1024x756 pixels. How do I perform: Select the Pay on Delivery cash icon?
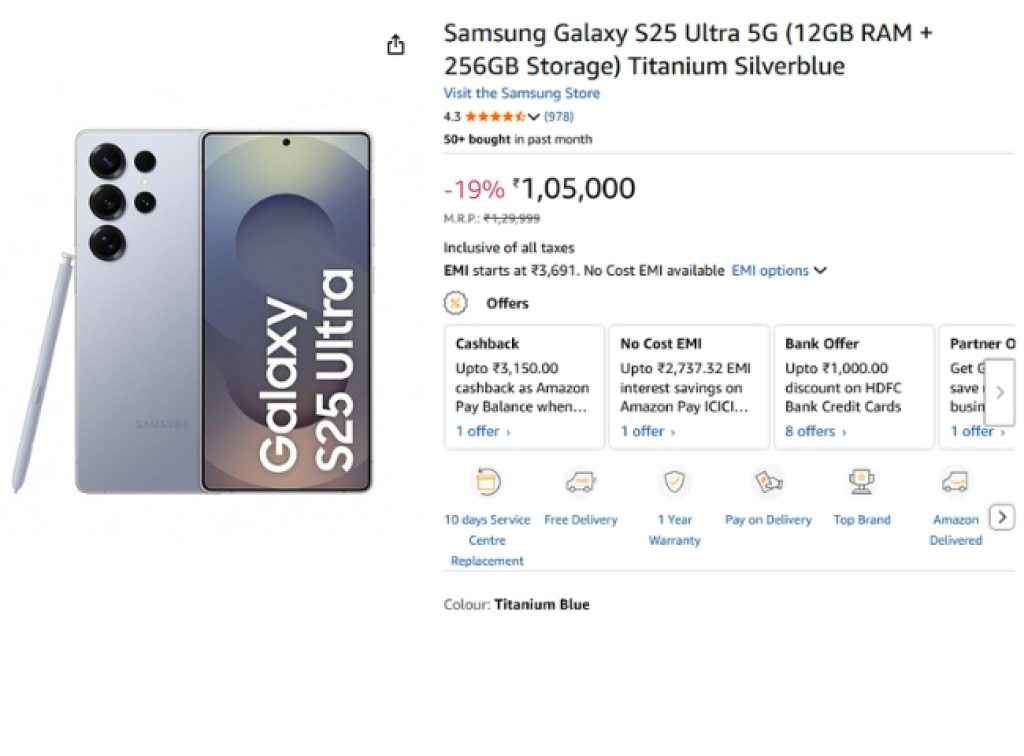[x=768, y=482]
